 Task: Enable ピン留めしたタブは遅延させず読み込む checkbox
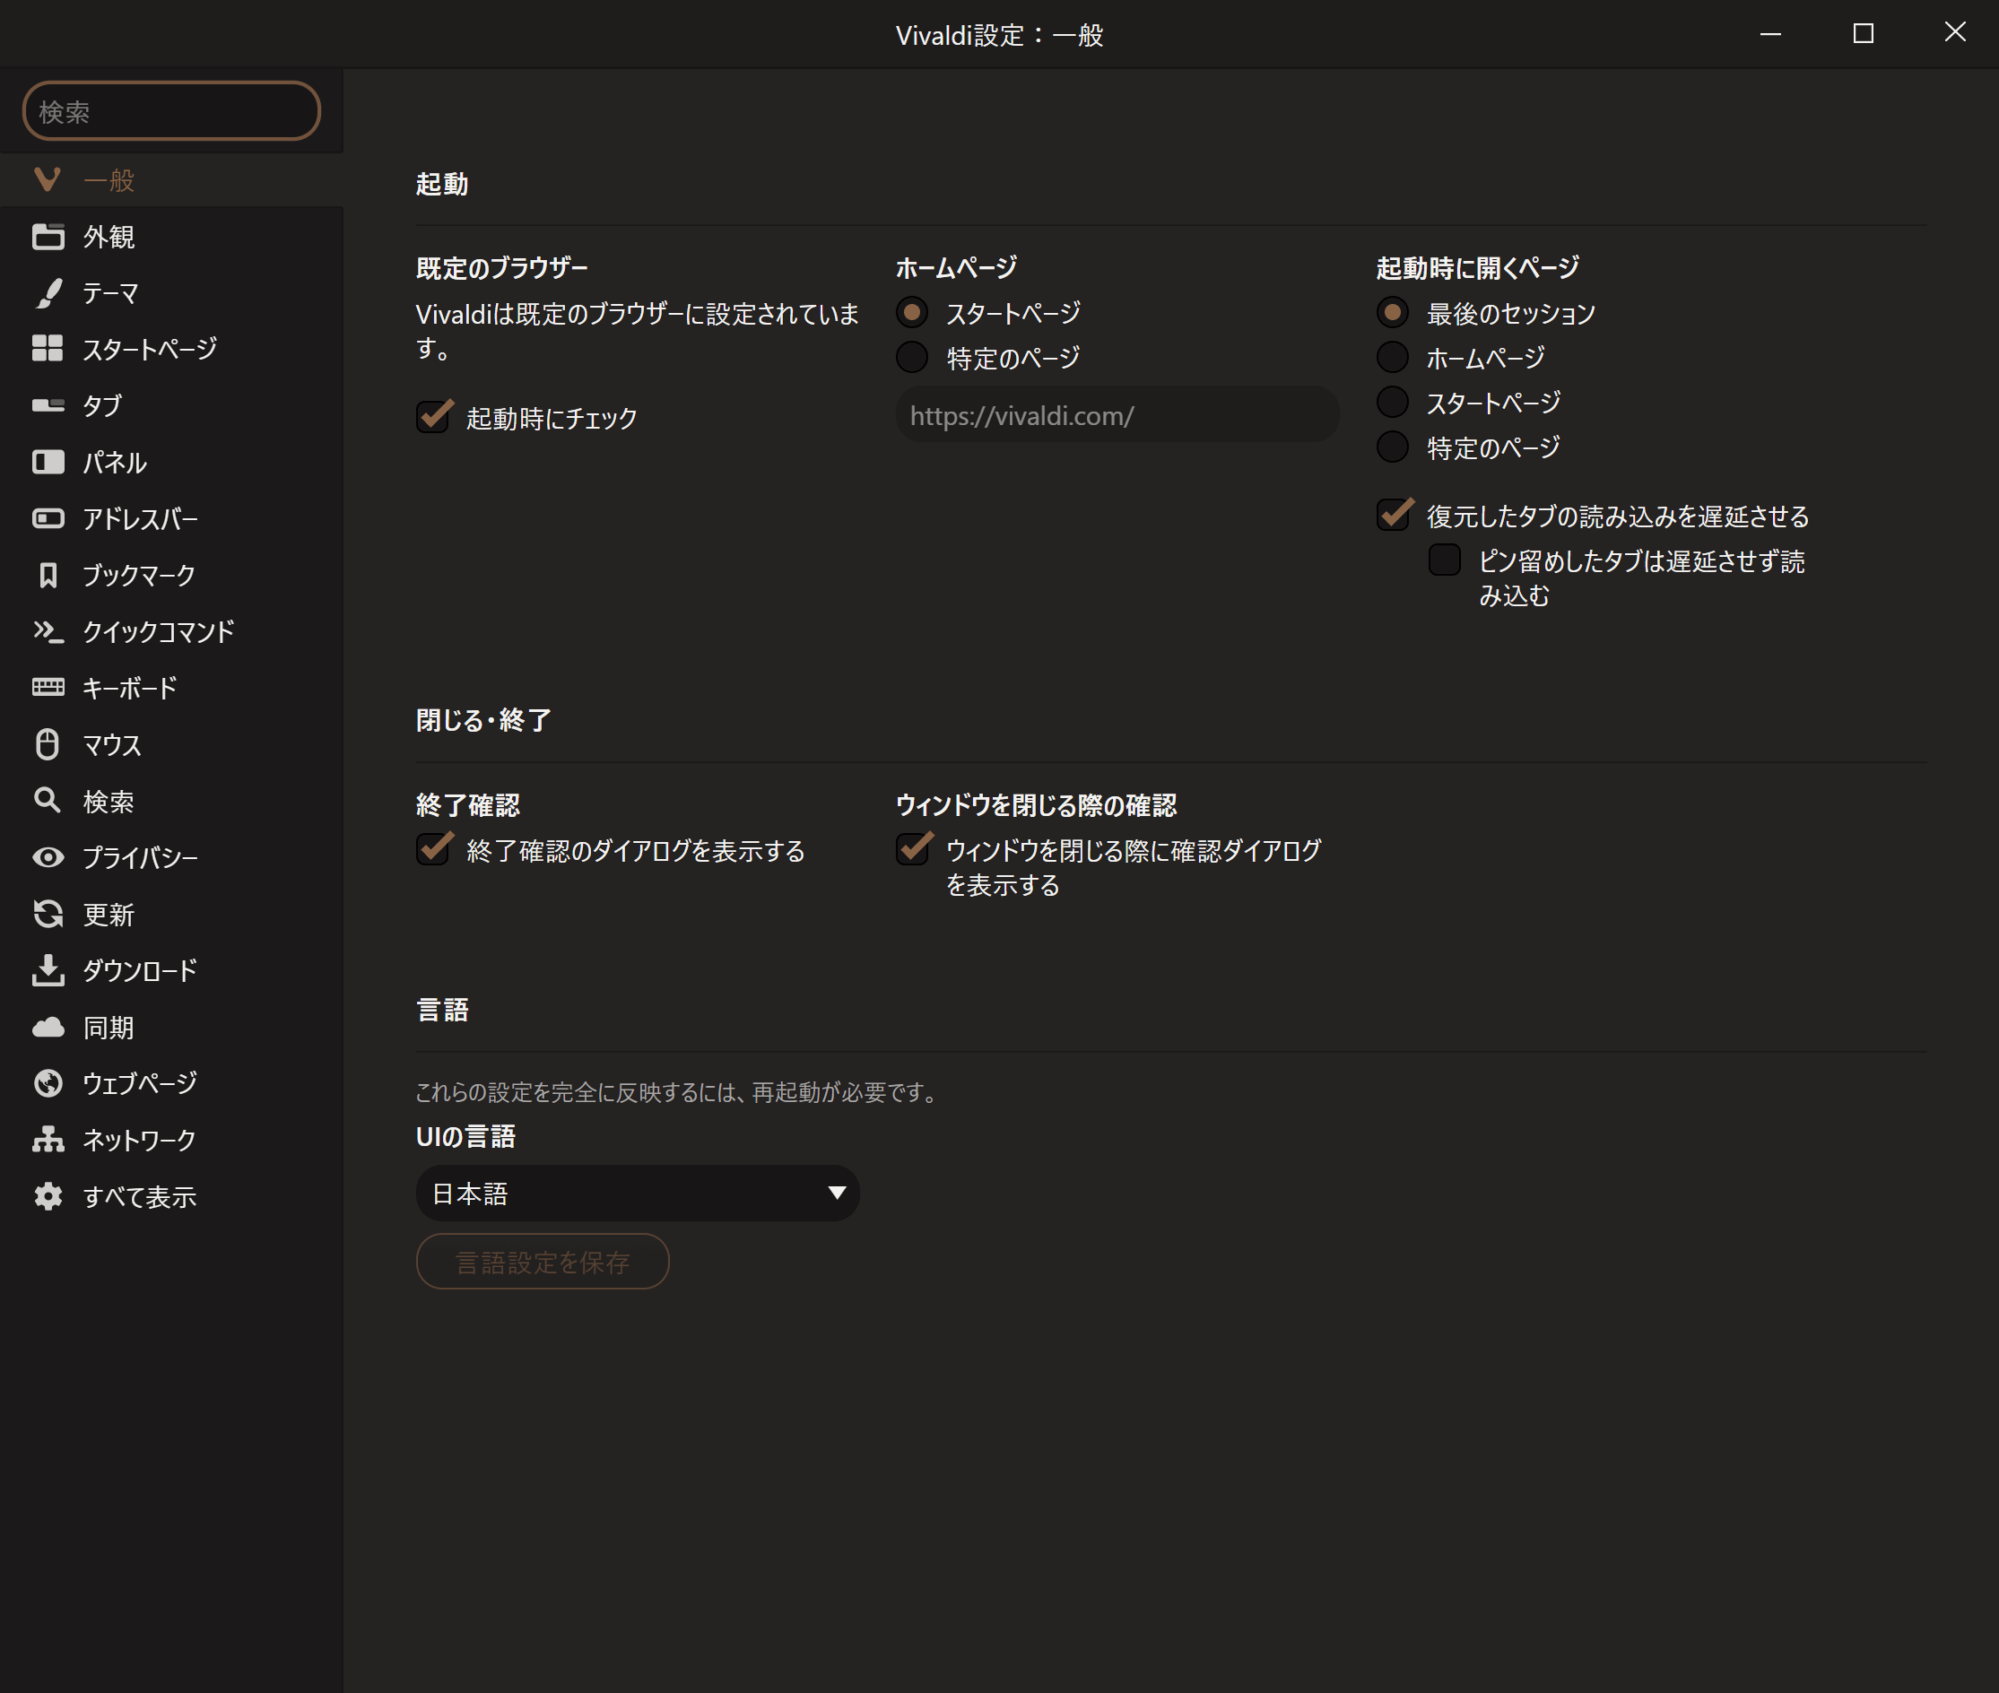(x=1444, y=560)
